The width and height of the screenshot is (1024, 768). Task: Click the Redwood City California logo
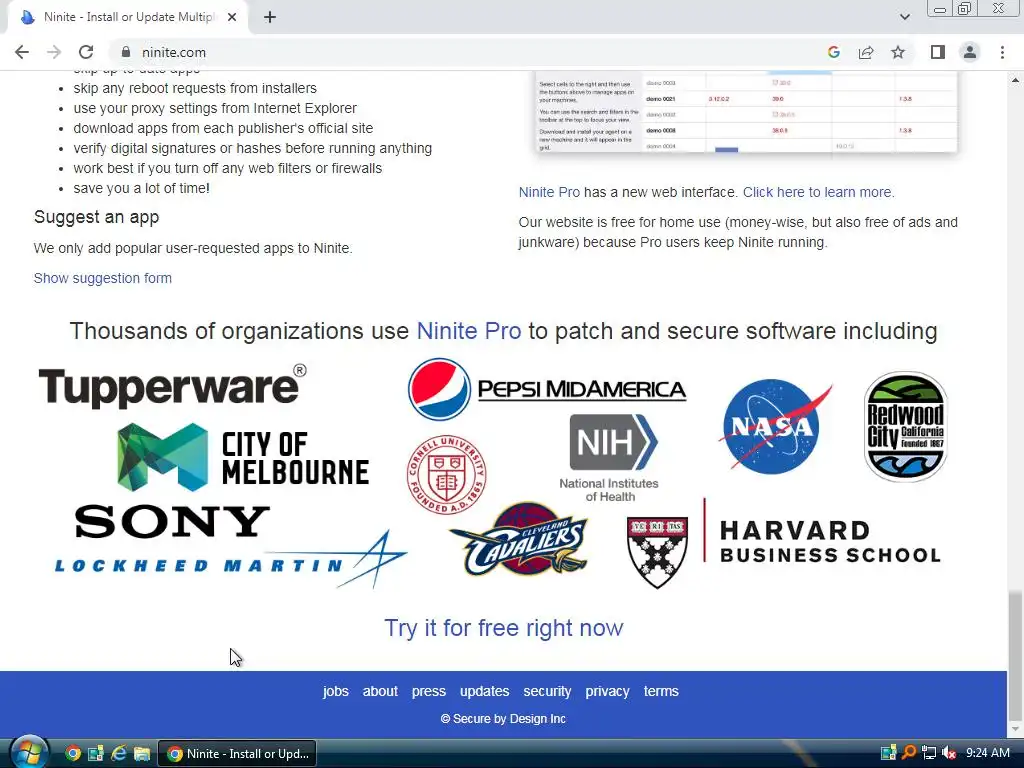coord(905,426)
